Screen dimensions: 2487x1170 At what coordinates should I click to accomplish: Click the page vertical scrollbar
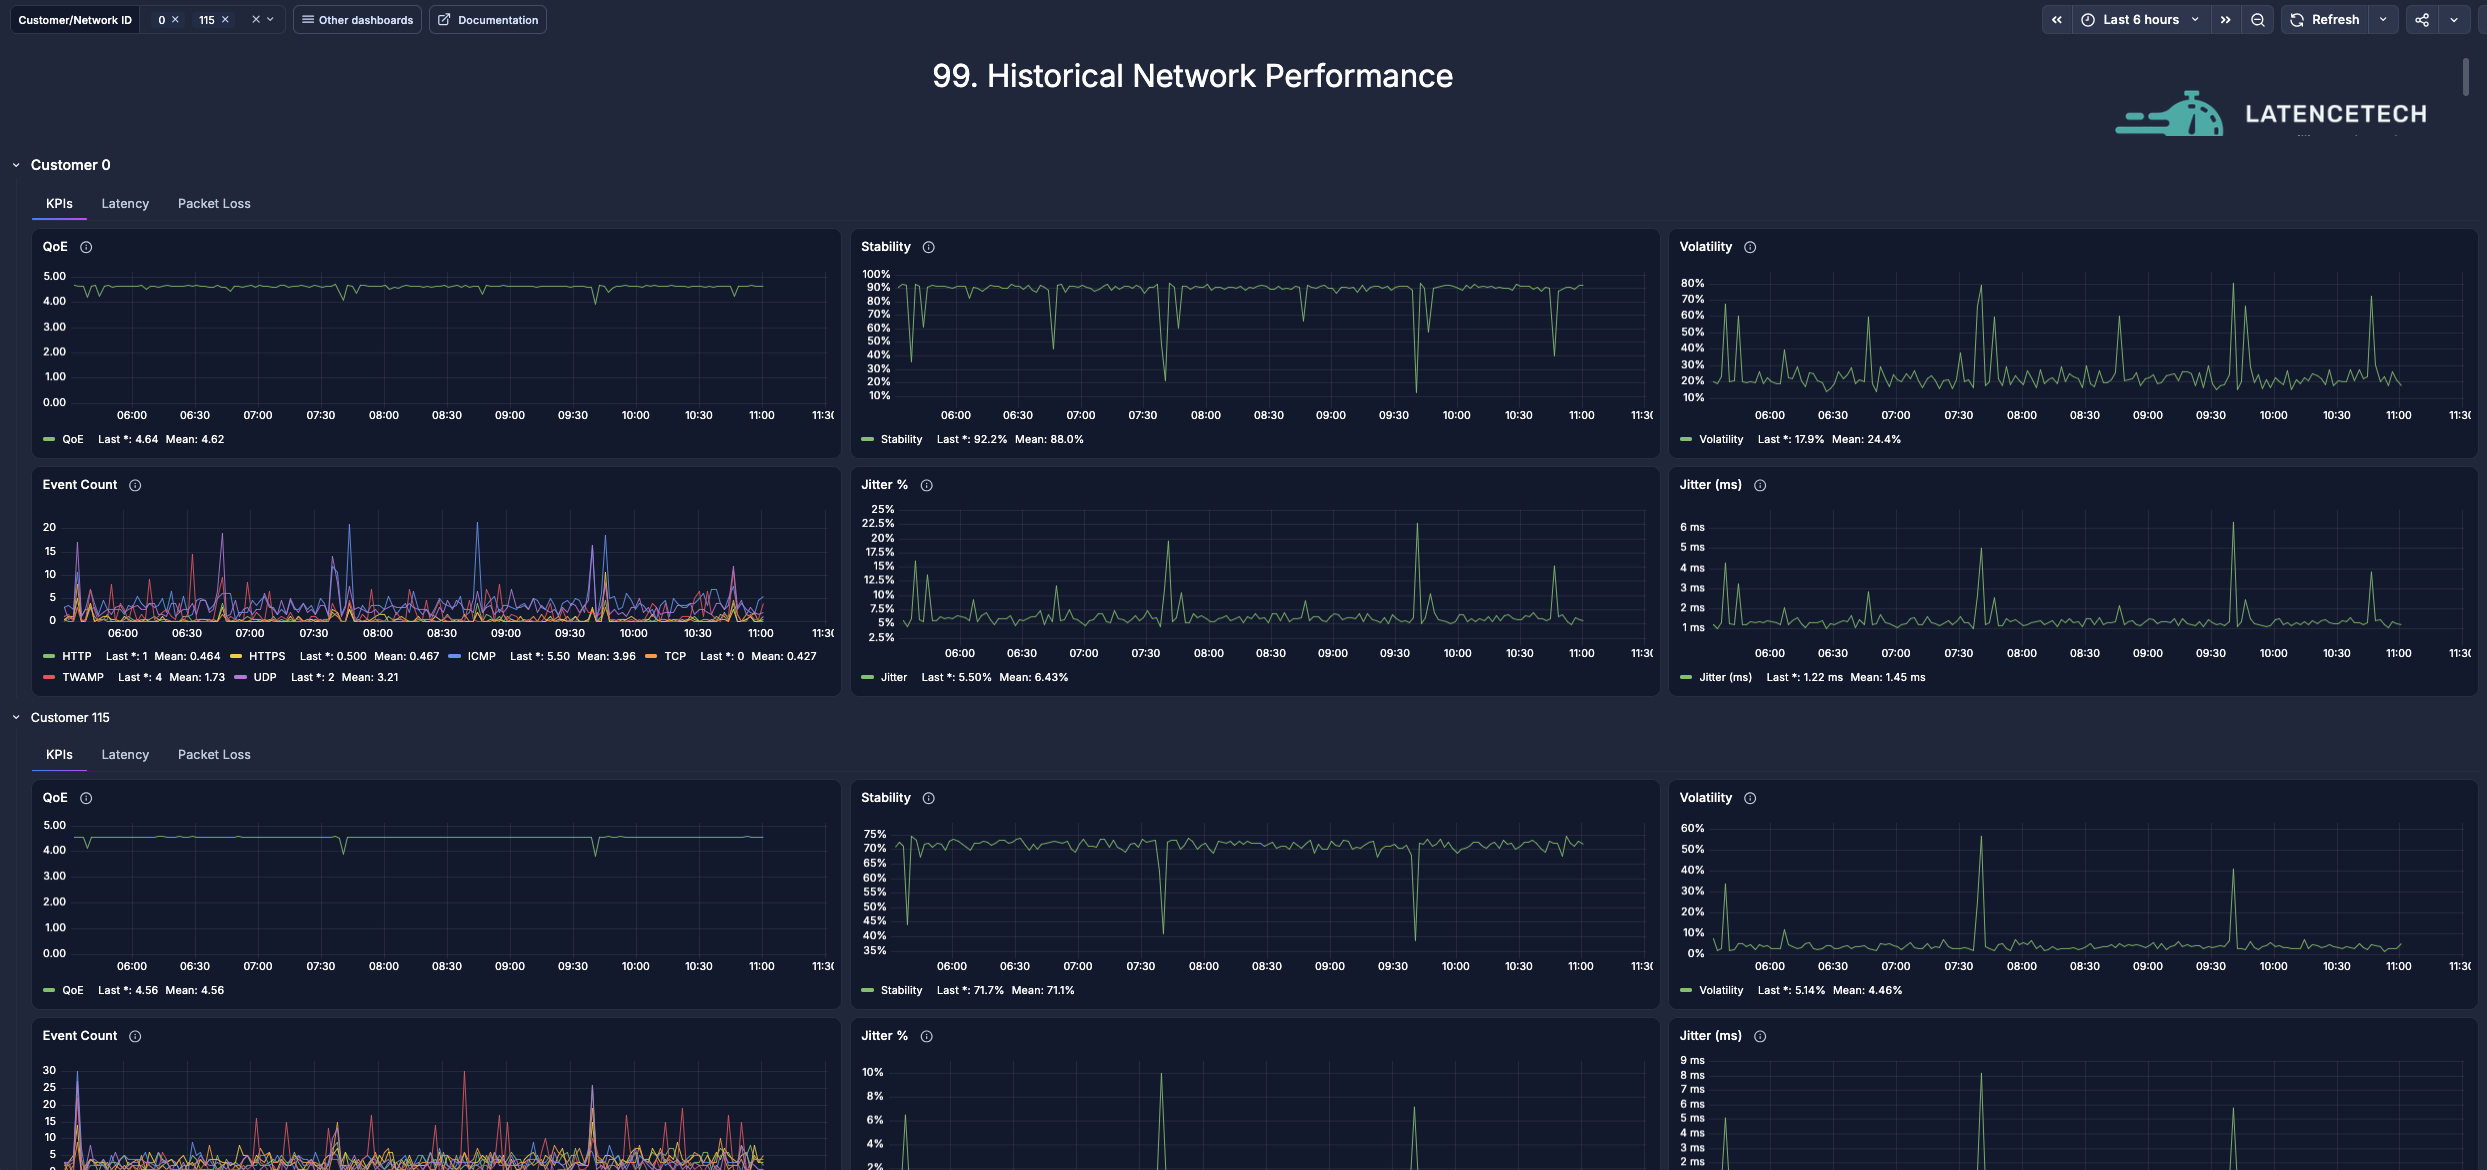tap(2465, 78)
